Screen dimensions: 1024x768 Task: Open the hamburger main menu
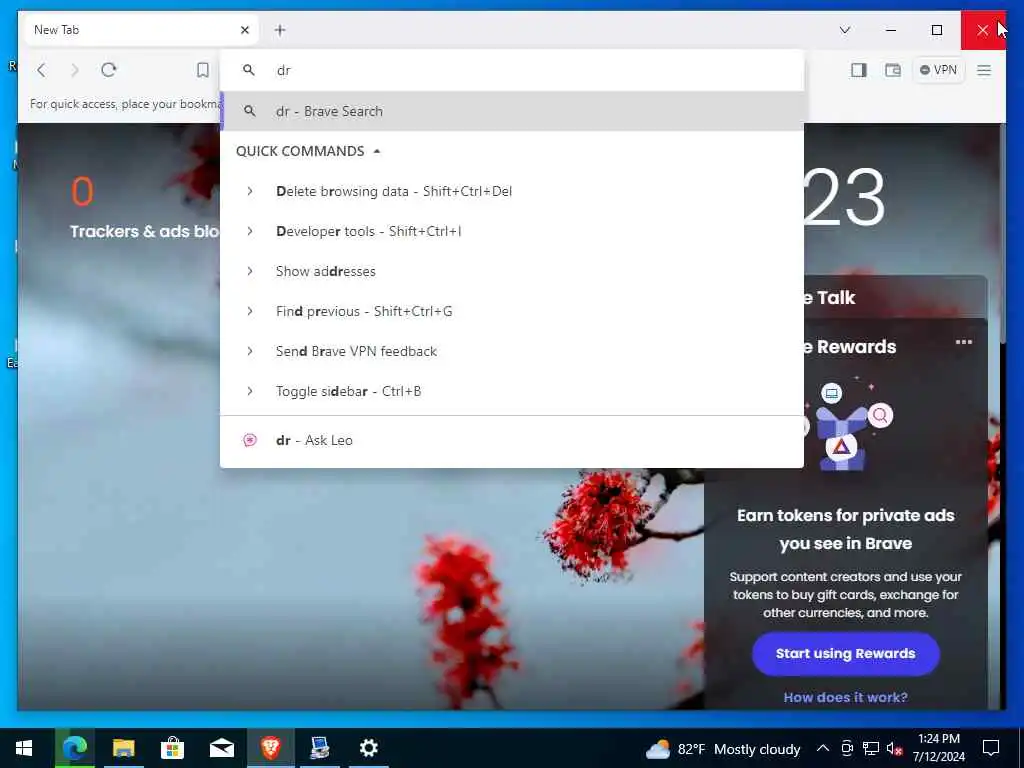click(984, 70)
